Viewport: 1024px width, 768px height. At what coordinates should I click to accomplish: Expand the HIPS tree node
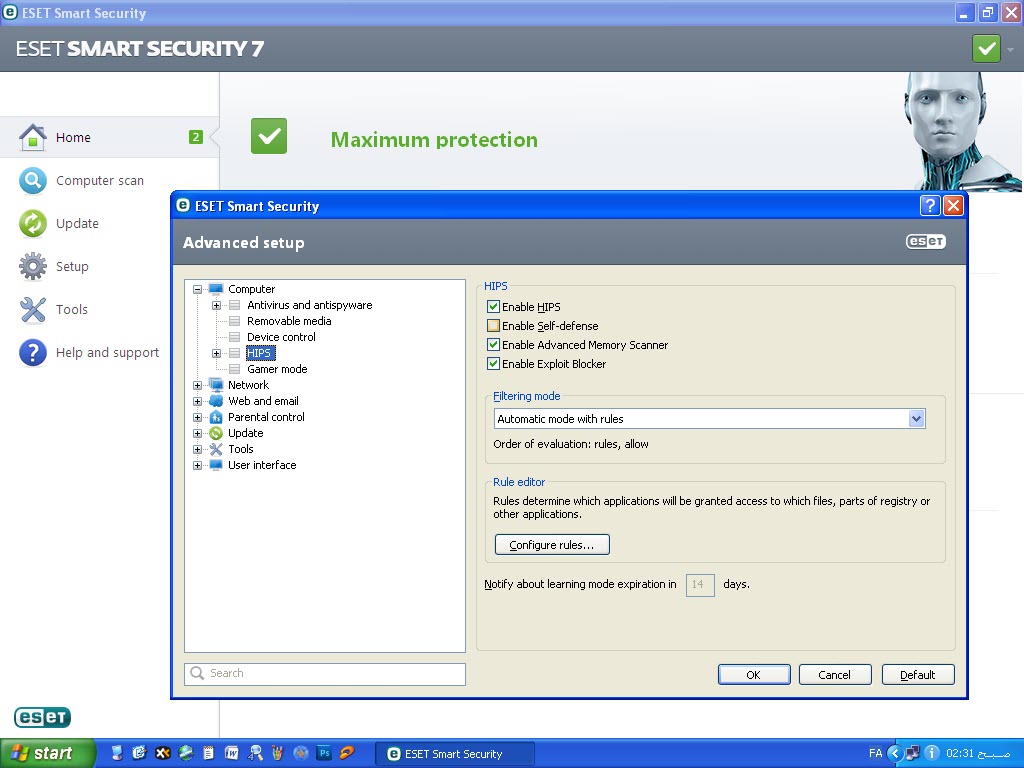[216, 353]
